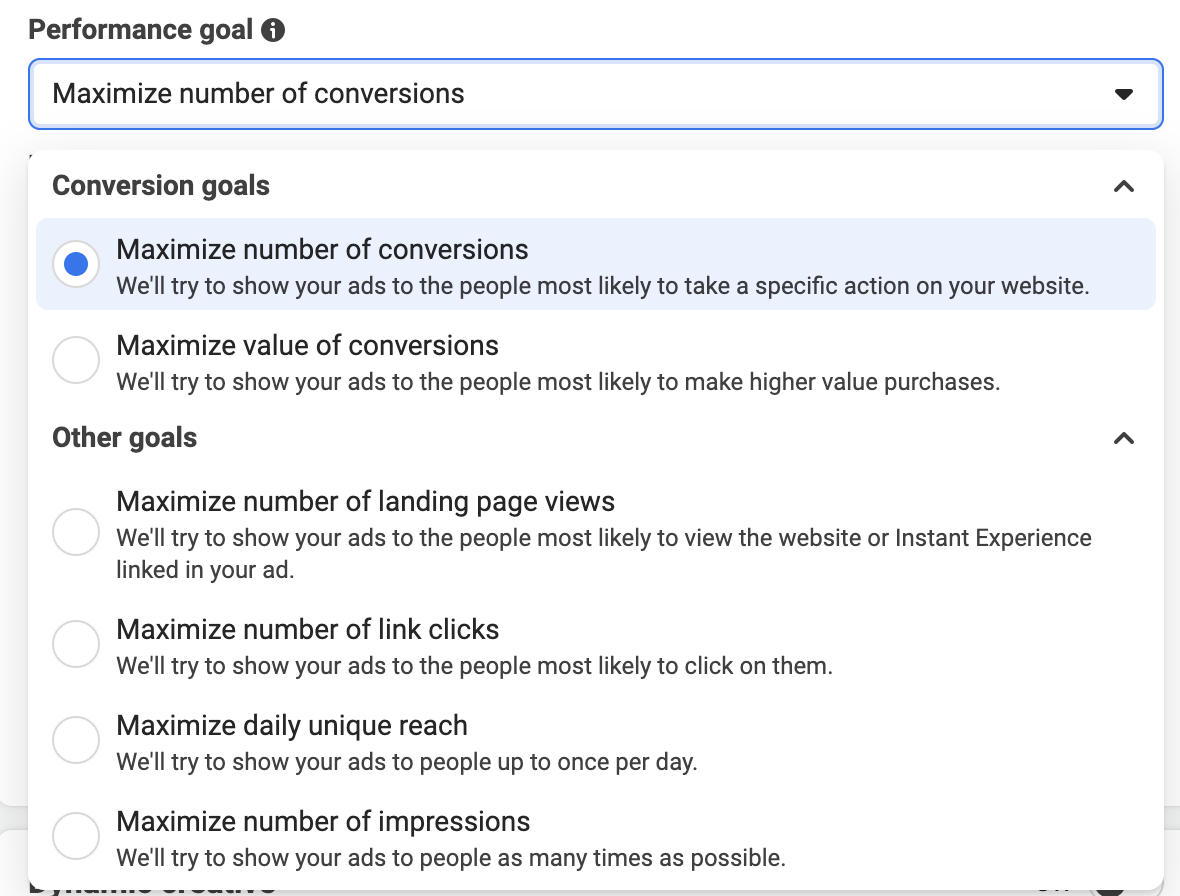
Task: Pick the Maximize daily unique reach label
Action: [x=292, y=726]
